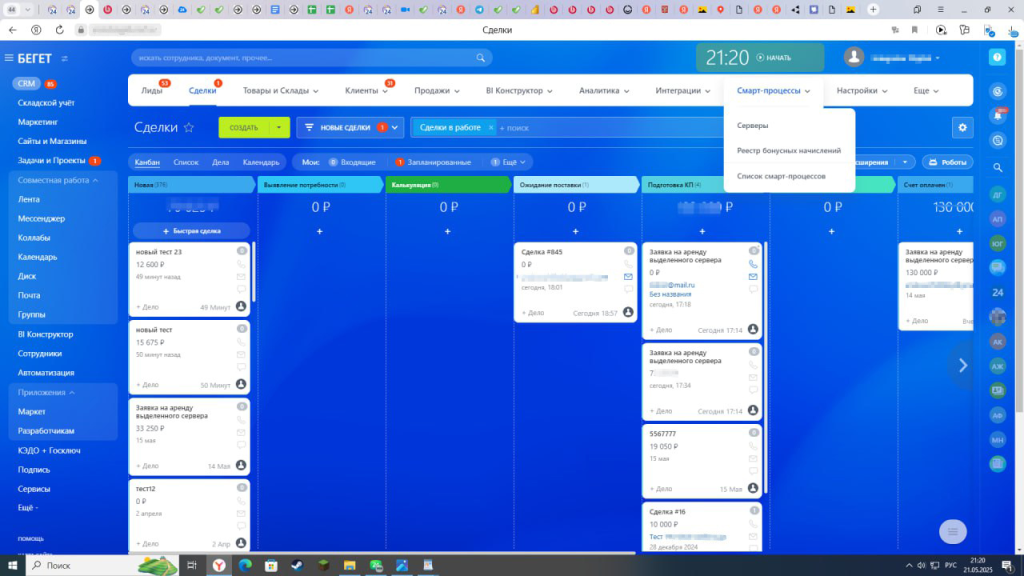Expand the СОЗДАТЬ button dropdown arrow
The image size is (1024, 576).
pyautogui.click(x=277, y=128)
